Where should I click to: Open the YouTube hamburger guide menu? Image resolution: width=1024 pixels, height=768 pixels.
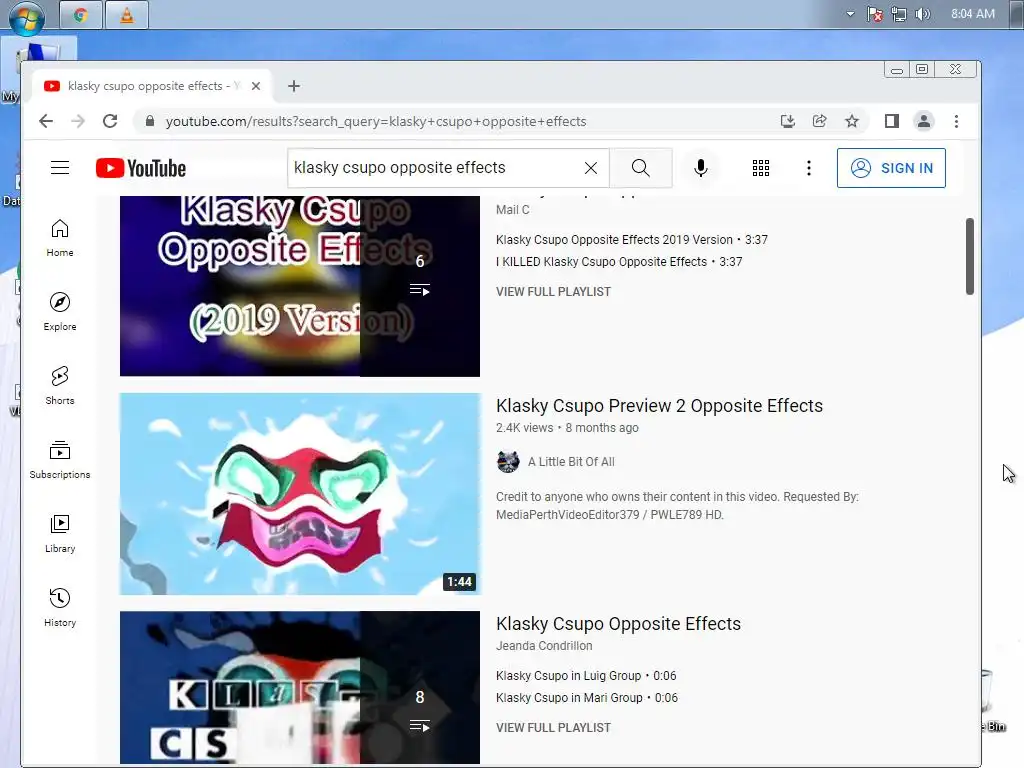(x=60, y=168)
